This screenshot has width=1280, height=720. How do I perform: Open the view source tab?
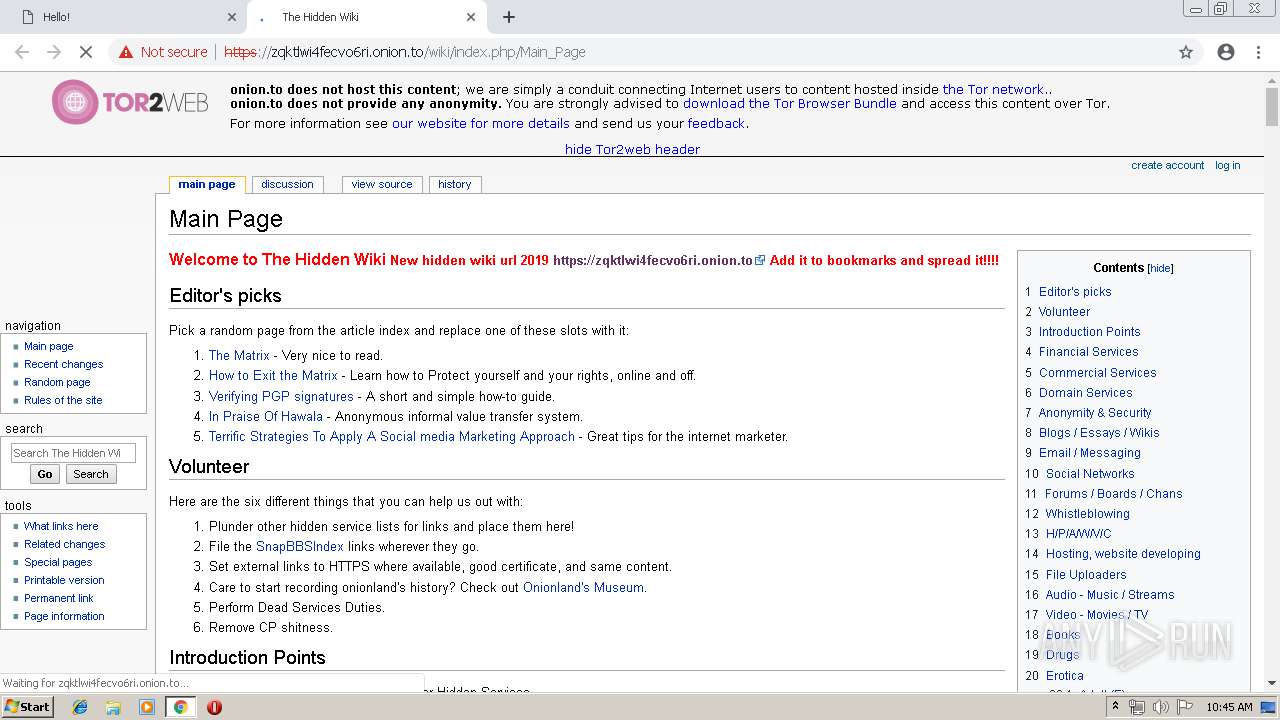coord(382,184)
